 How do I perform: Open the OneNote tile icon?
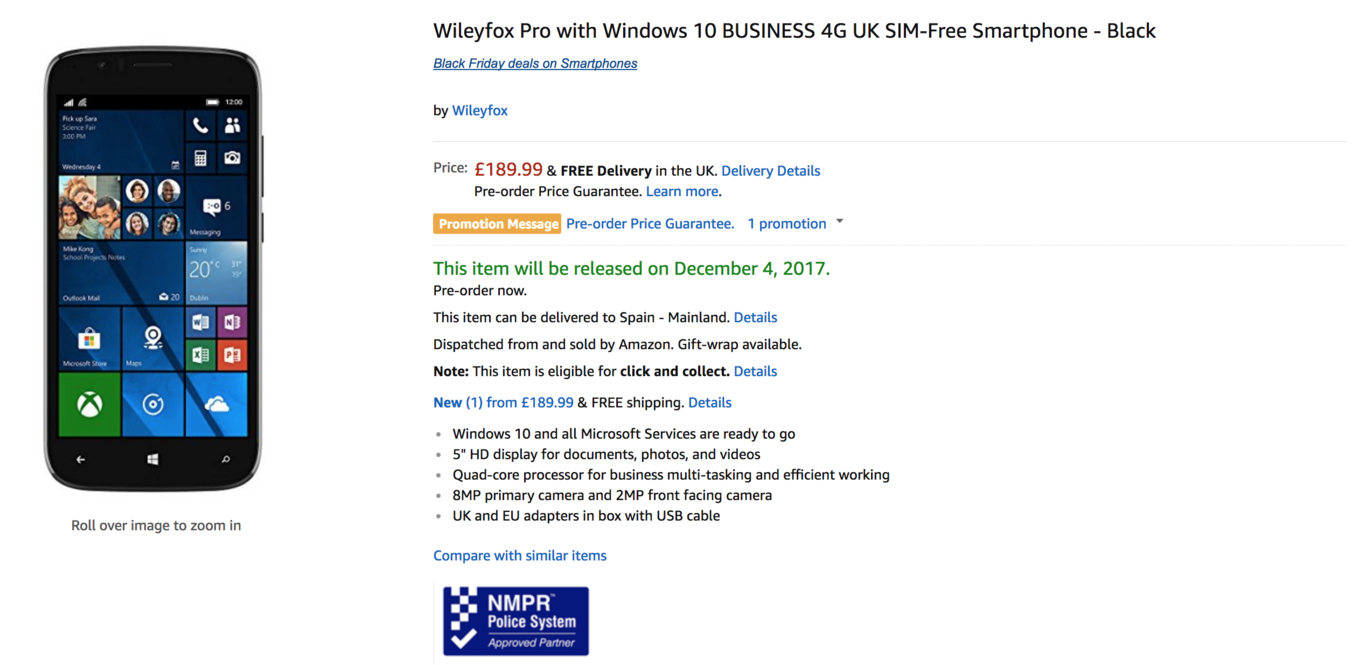[230, 321]
